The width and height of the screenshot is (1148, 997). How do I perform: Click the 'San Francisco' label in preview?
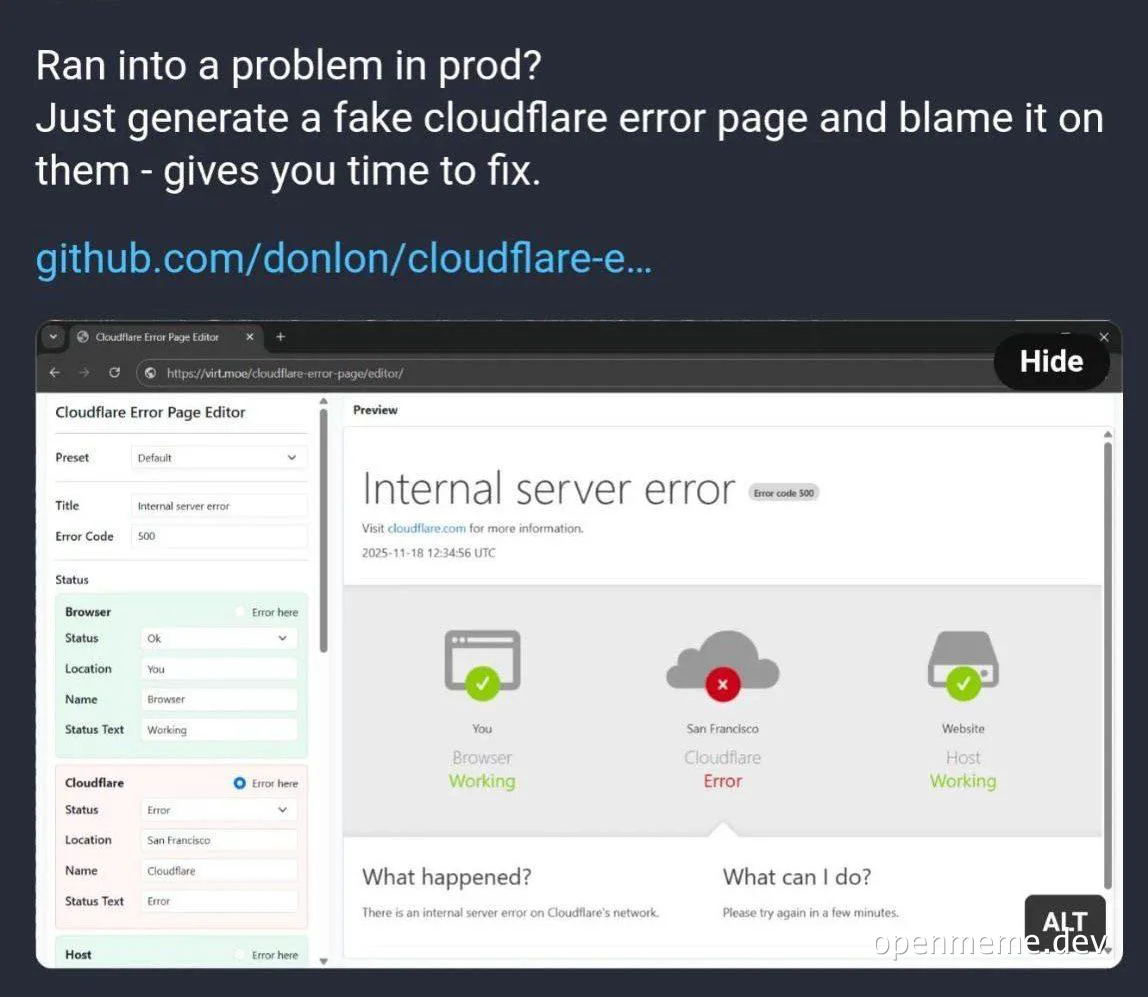point(723,729)
